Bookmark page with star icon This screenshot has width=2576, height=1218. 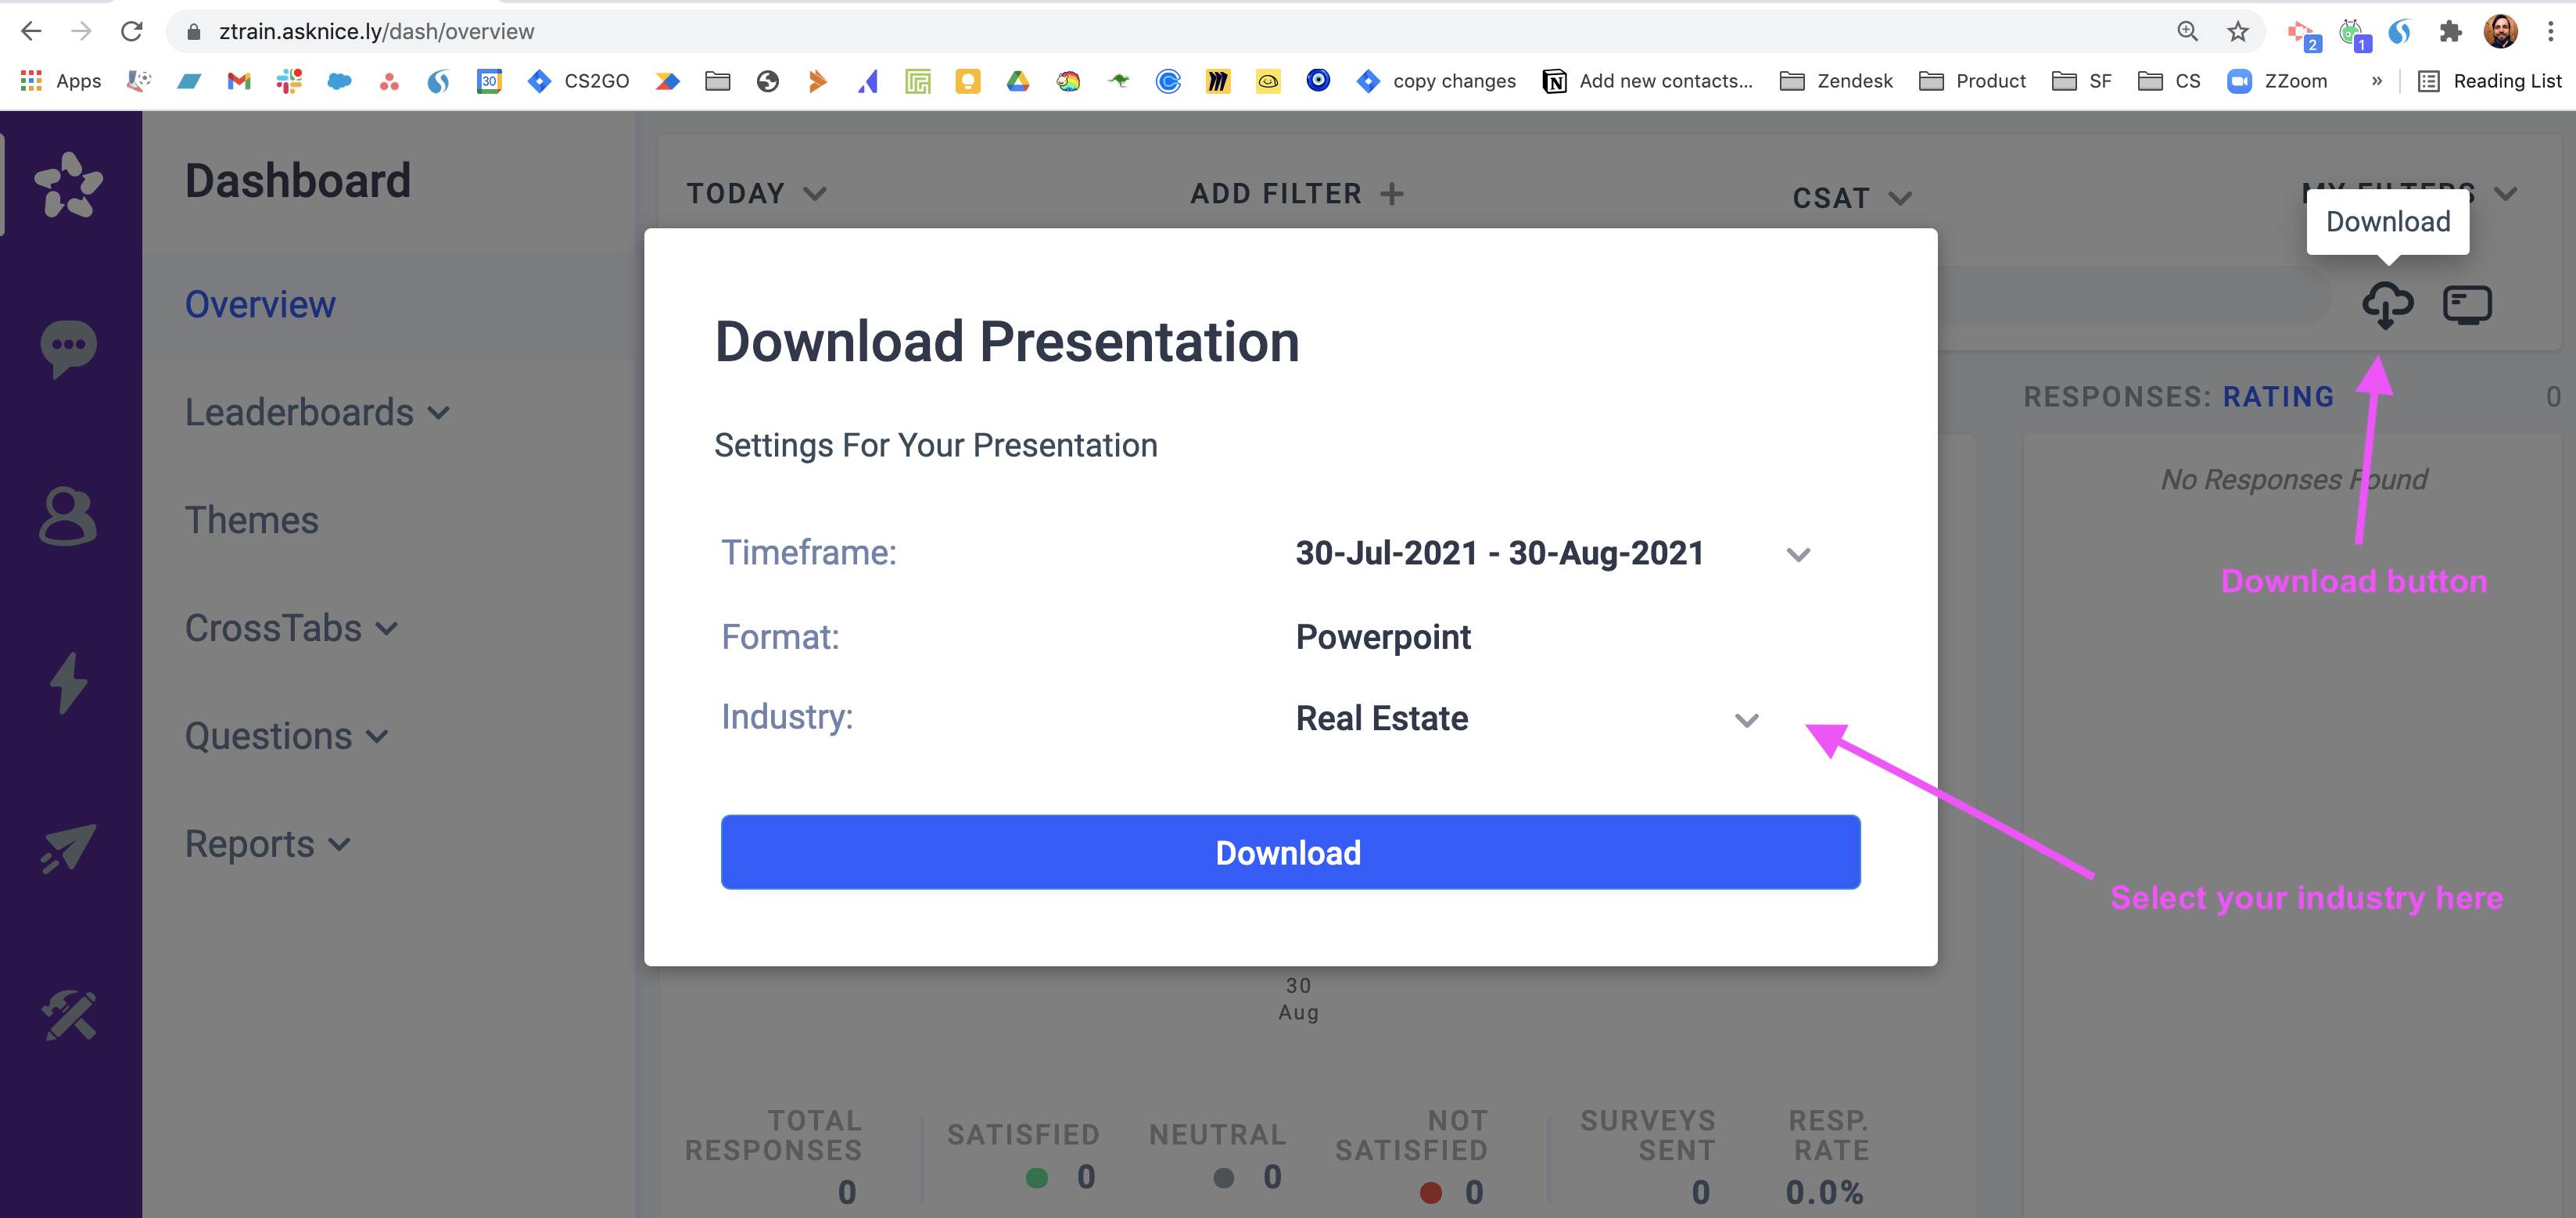(2238, 31)
